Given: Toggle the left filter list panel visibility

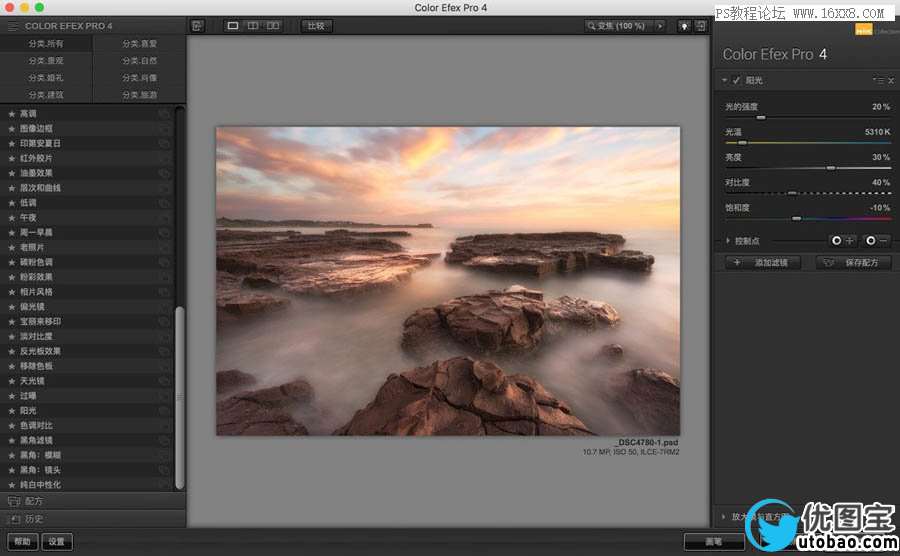Looking at the screenshot, I should pos(197,26).
